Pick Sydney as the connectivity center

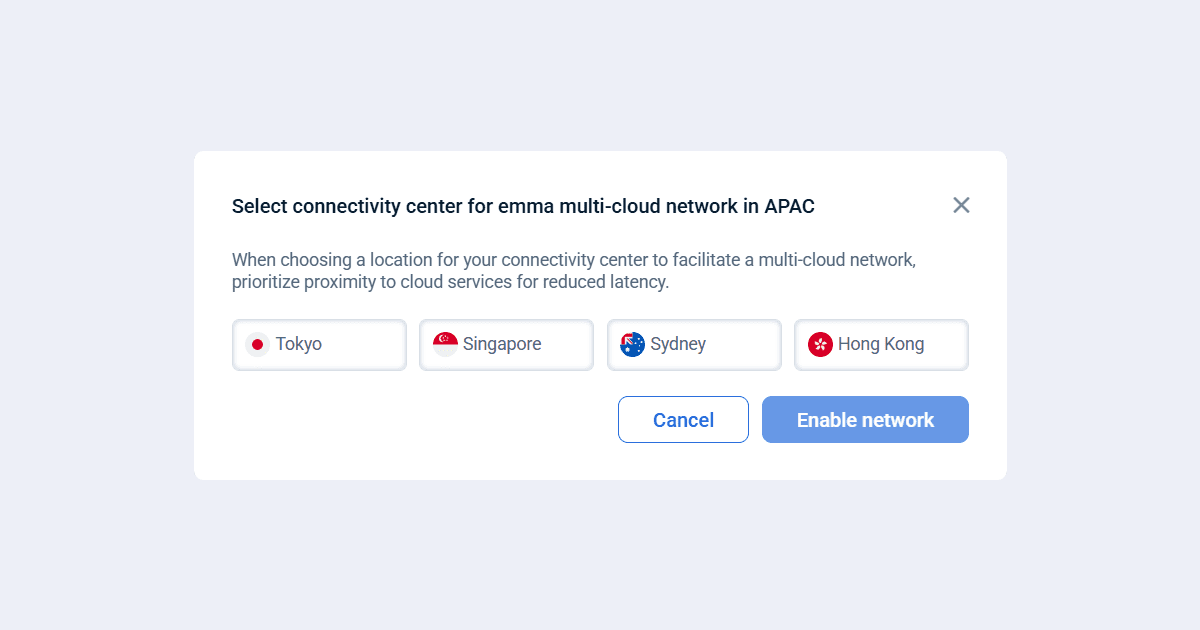(694, 345)
